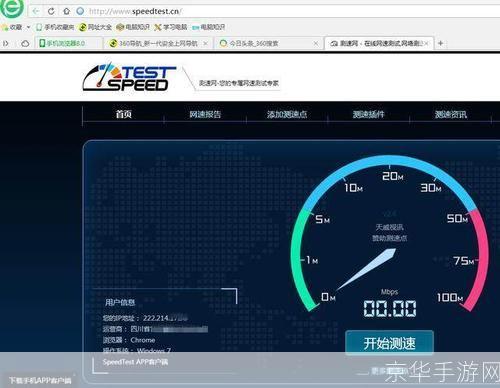Screen dimensions: 500x388
Task: Open a new tab with the plus button
Action: (441, 43)
